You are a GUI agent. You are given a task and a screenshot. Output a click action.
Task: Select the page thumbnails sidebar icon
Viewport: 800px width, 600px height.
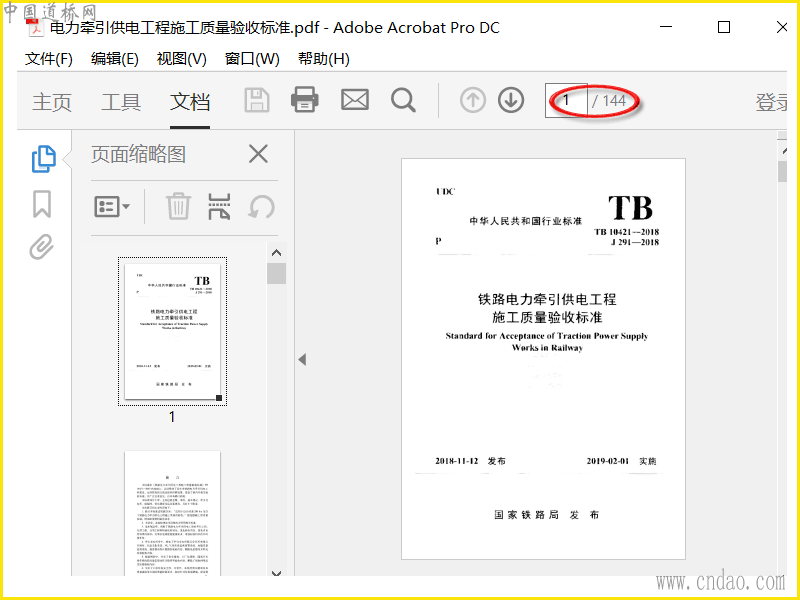coord(44,159)
